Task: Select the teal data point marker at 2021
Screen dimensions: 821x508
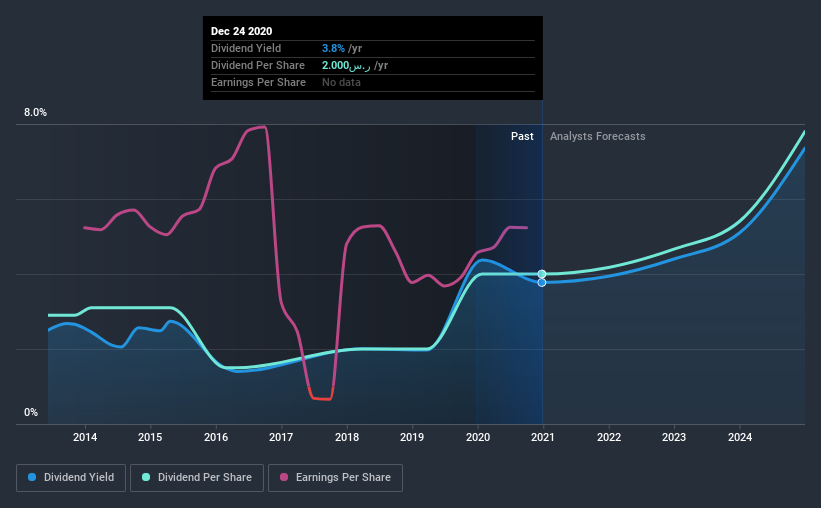Action: pyautogui.click(x=542, y=274)
